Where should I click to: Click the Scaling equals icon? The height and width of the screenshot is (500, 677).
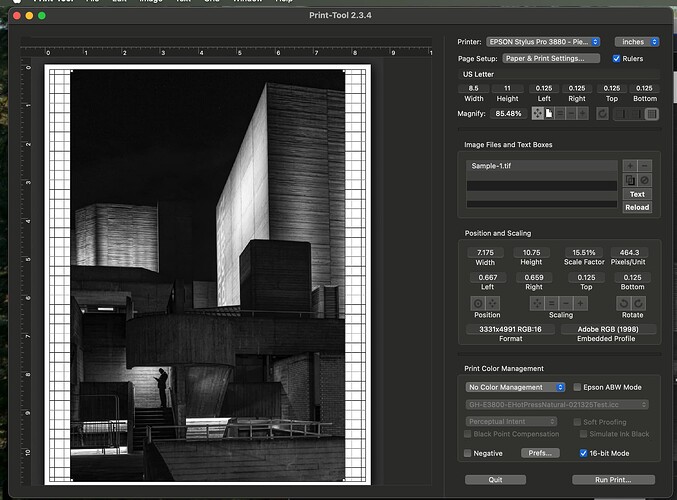coord(551,303)
